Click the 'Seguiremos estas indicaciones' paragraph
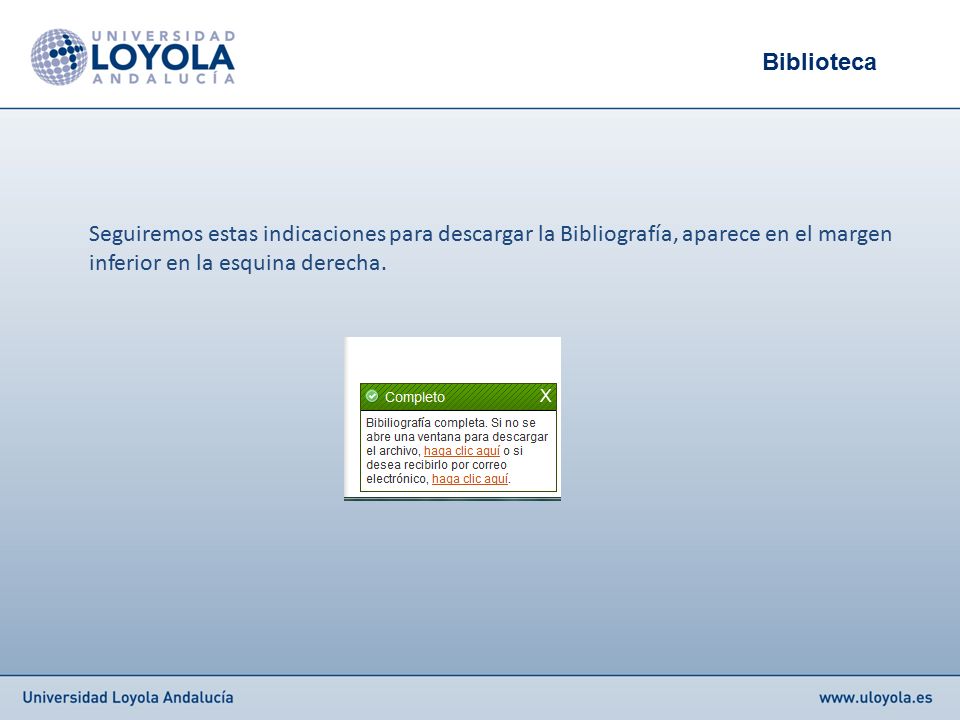 [x=490, y=248]
